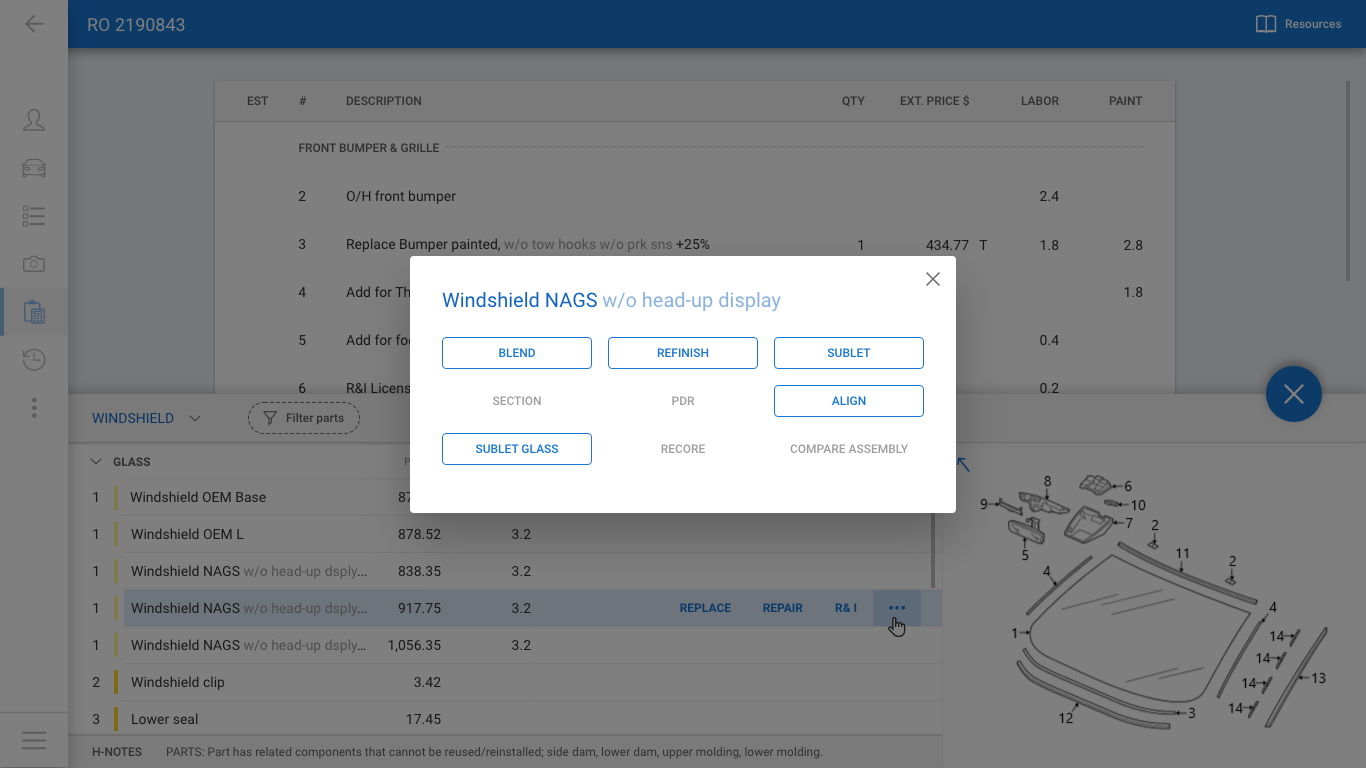Open the customer profile sidebar icon
This screenshot has height=768, width=1366.
34,120
